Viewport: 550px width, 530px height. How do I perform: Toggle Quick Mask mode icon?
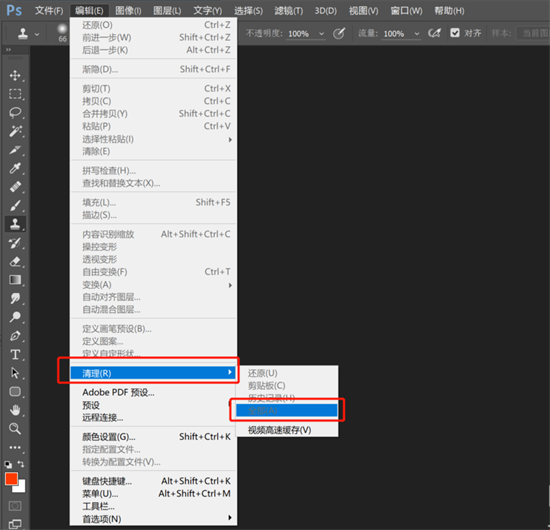coord(15,506)
